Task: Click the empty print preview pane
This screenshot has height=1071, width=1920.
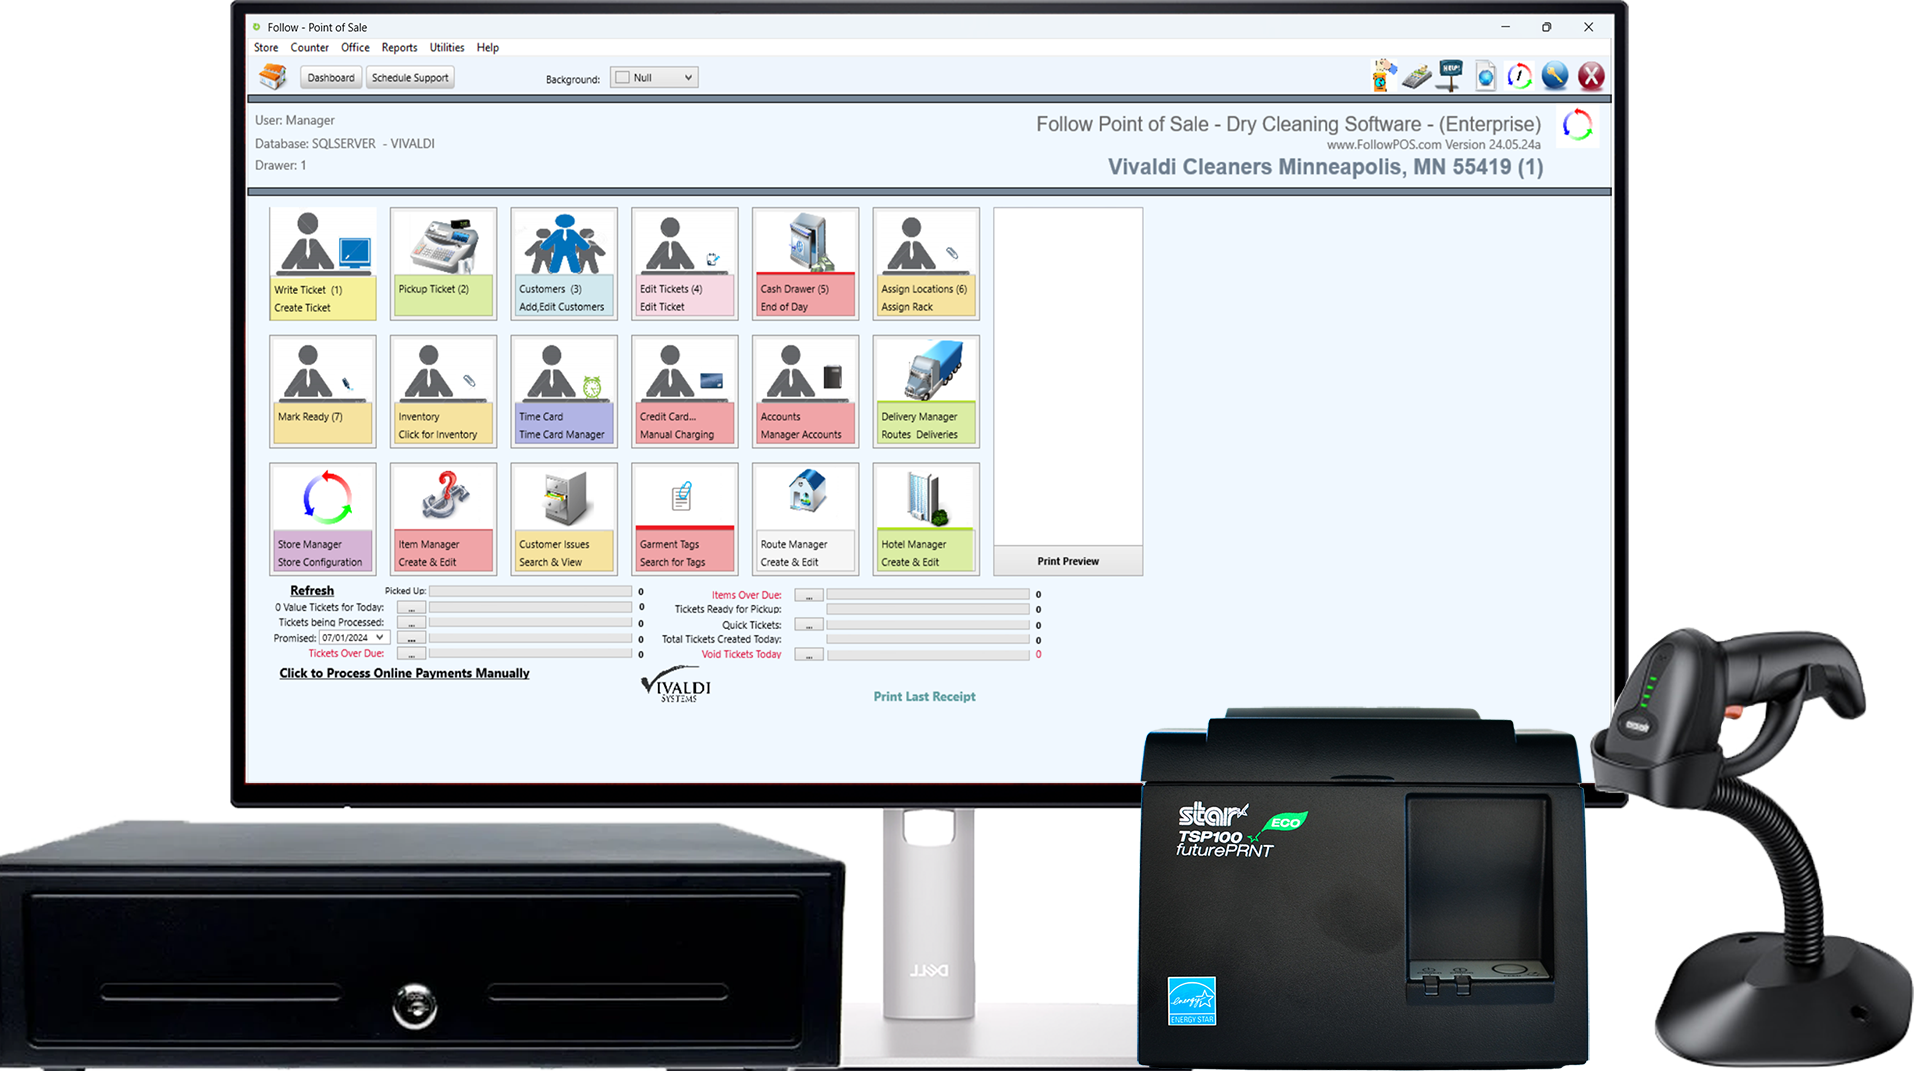Action: pyautogui.click(x=1068, y=377)
